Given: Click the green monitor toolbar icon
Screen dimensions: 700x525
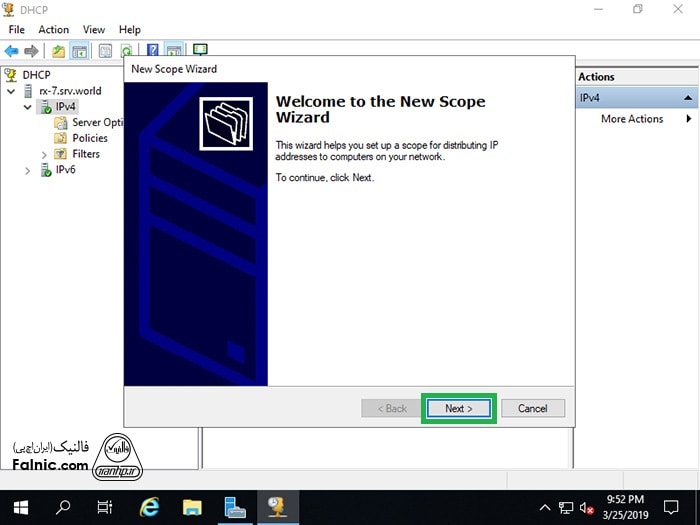Looking at the screenshot, I should point(200,50).
